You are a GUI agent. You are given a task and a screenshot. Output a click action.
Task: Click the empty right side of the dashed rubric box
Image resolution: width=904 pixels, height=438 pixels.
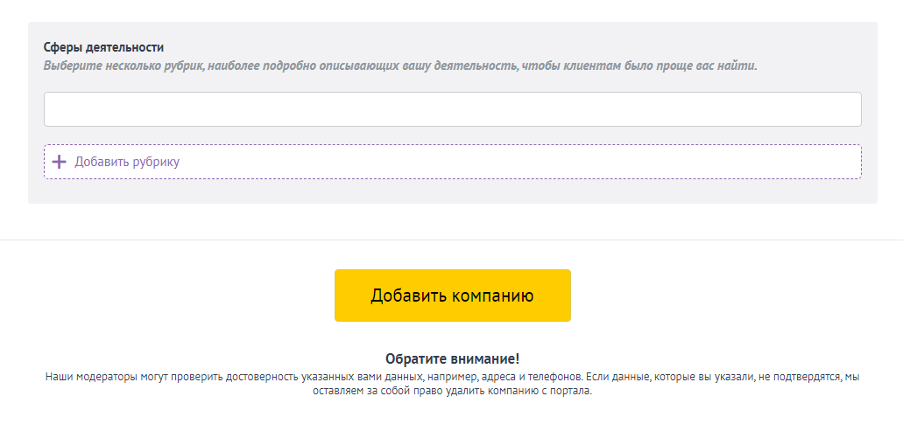click(700, 162)
